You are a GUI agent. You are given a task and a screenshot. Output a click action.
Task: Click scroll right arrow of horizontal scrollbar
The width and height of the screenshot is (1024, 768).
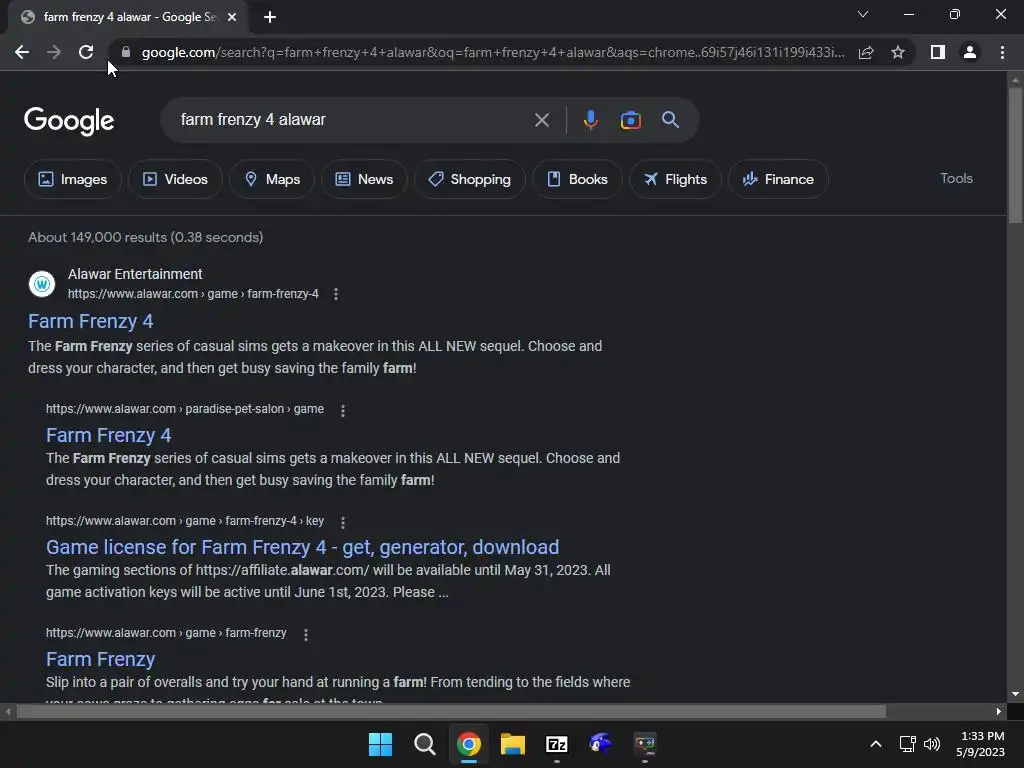pos(999,711)
